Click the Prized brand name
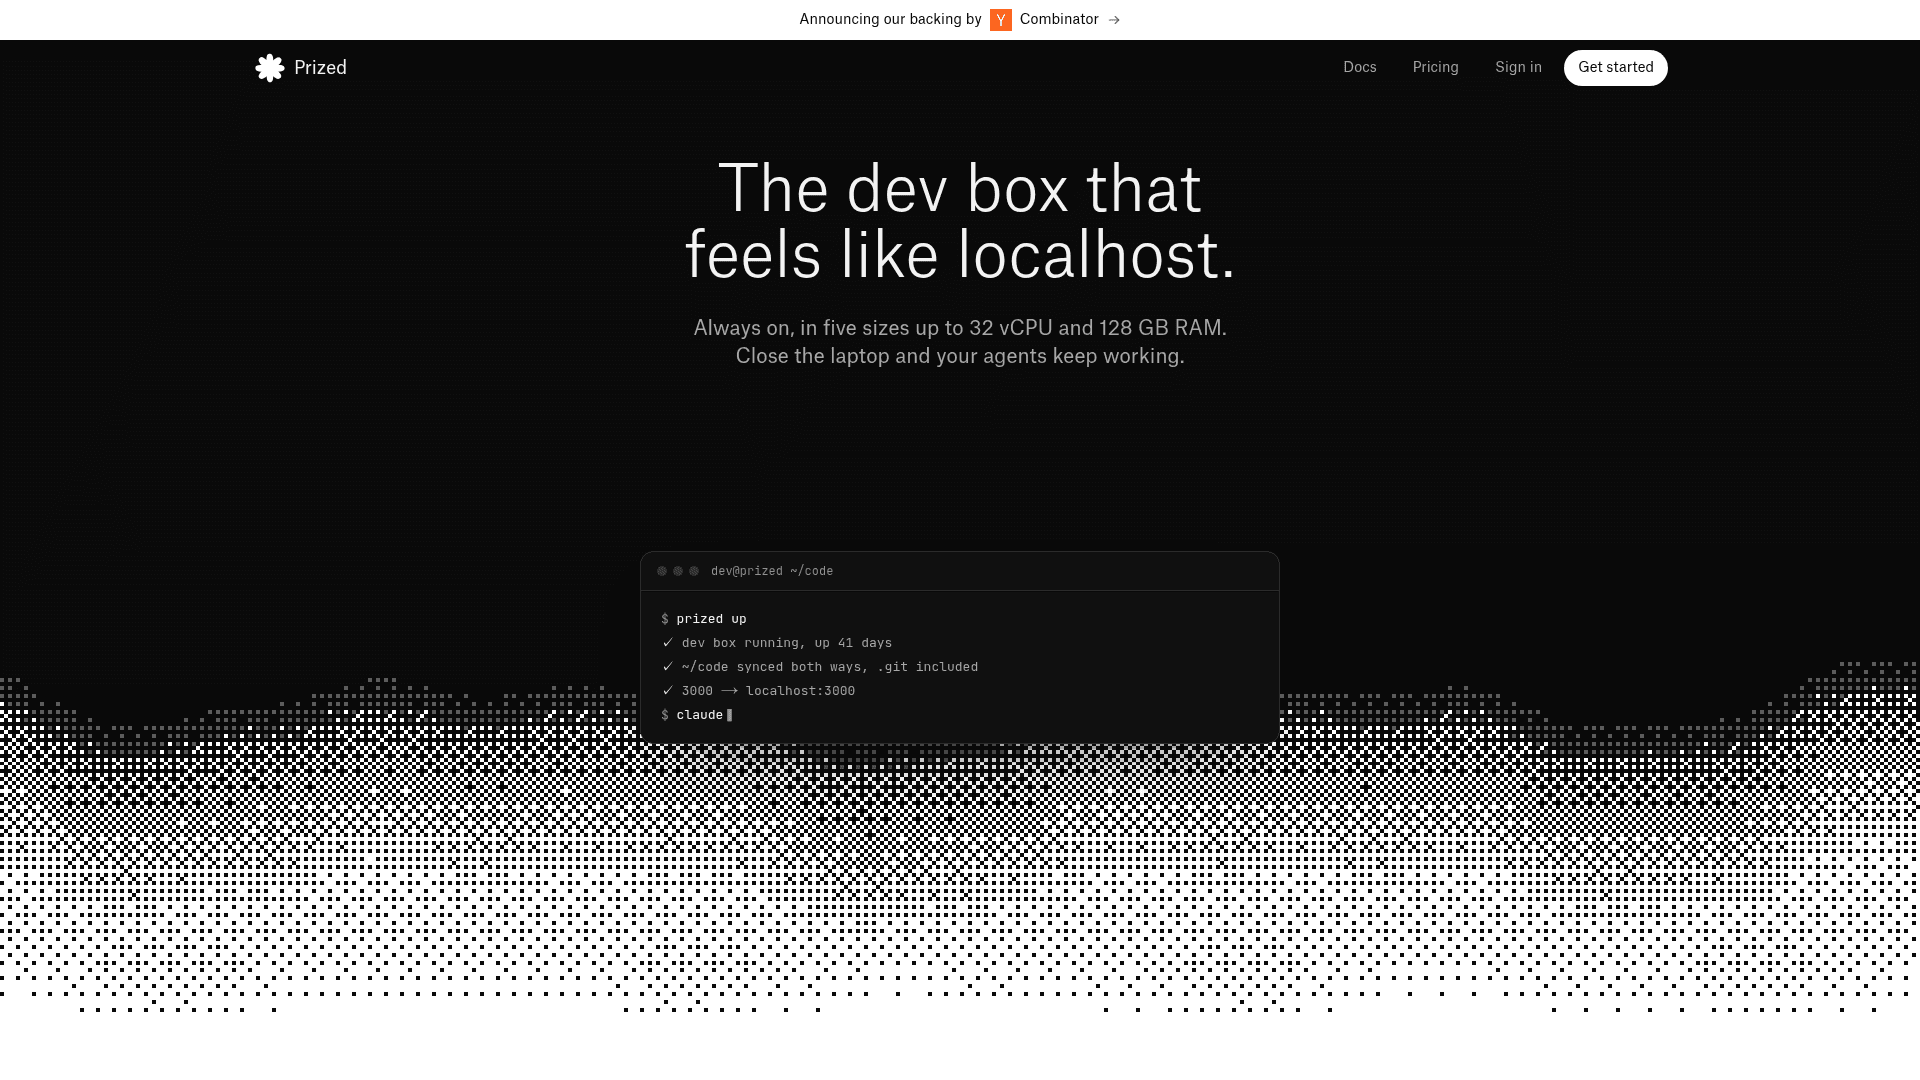Viewport: 1920px width, 1080px height. tap(320, 68)
